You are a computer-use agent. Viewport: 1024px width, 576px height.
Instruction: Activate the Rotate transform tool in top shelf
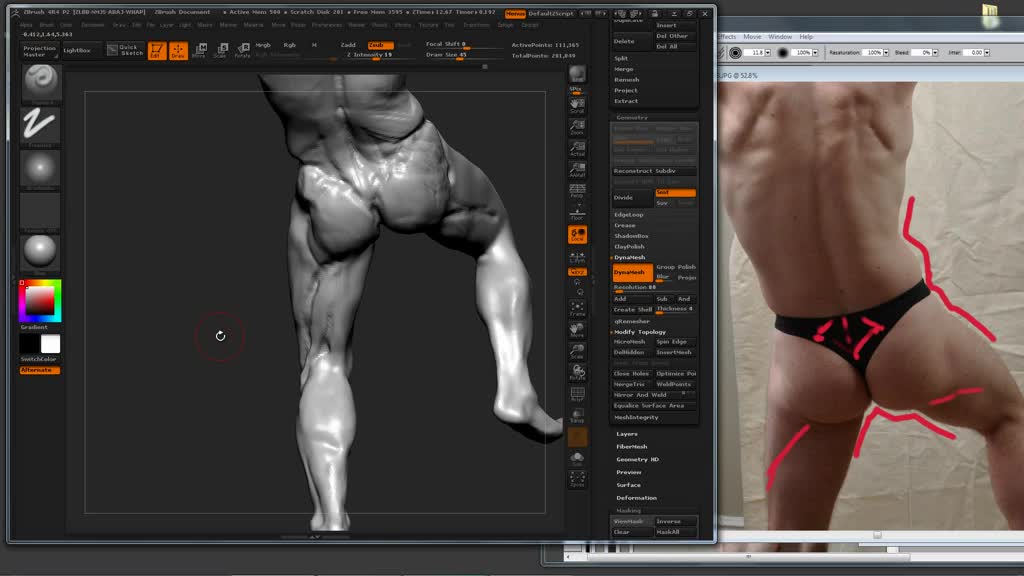(x=242, y=50)
